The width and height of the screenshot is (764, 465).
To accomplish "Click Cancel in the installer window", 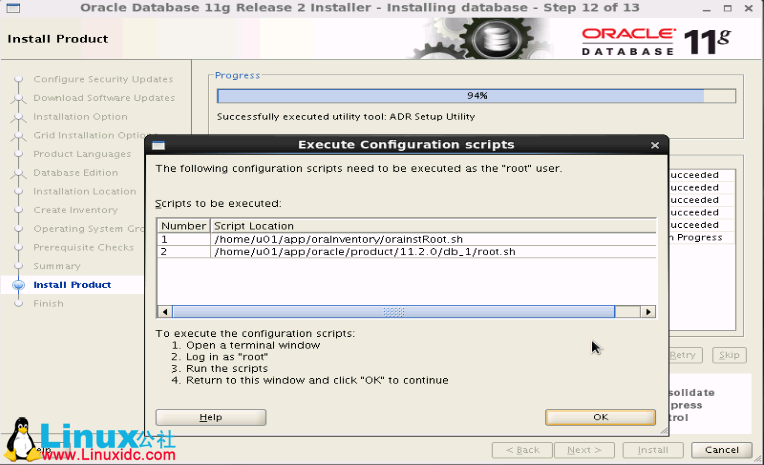I will [722, 450].
